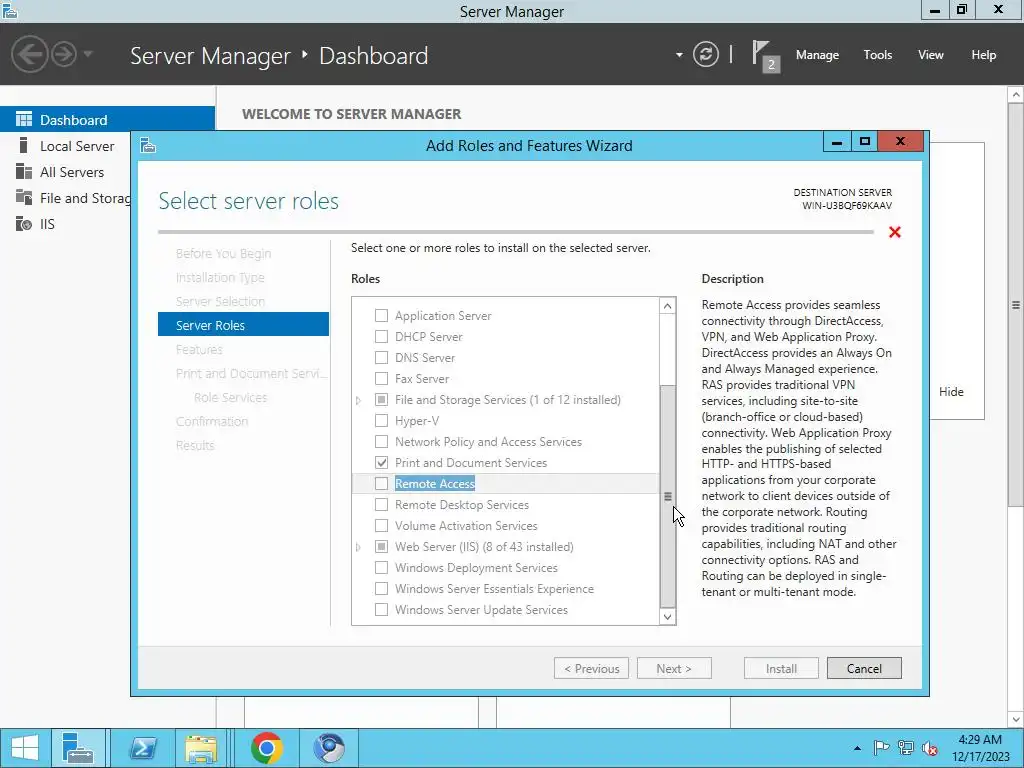This screenshot has height=768, width=1024.
Task: Check the Volume Activation Services role
Action: tap(381, 525)
